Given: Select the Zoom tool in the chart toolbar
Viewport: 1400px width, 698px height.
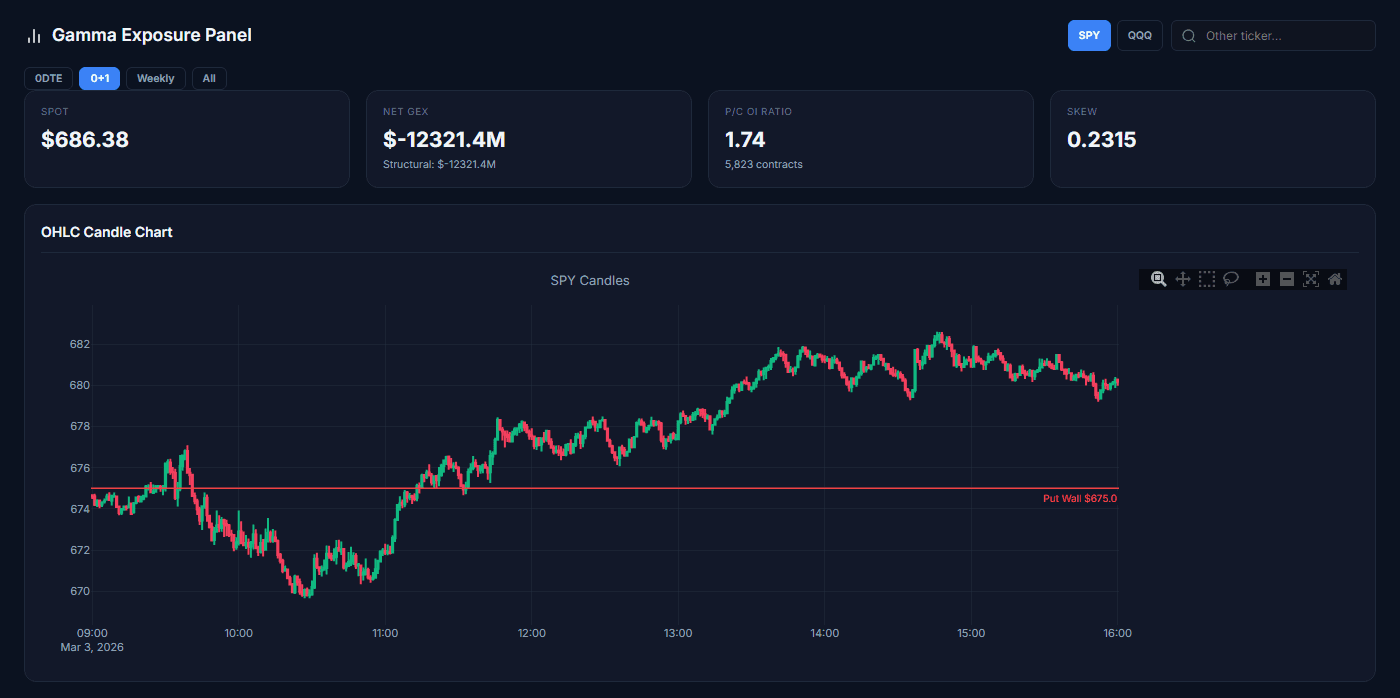Looking at the screenshot, I should click(x=1158, y=279).
